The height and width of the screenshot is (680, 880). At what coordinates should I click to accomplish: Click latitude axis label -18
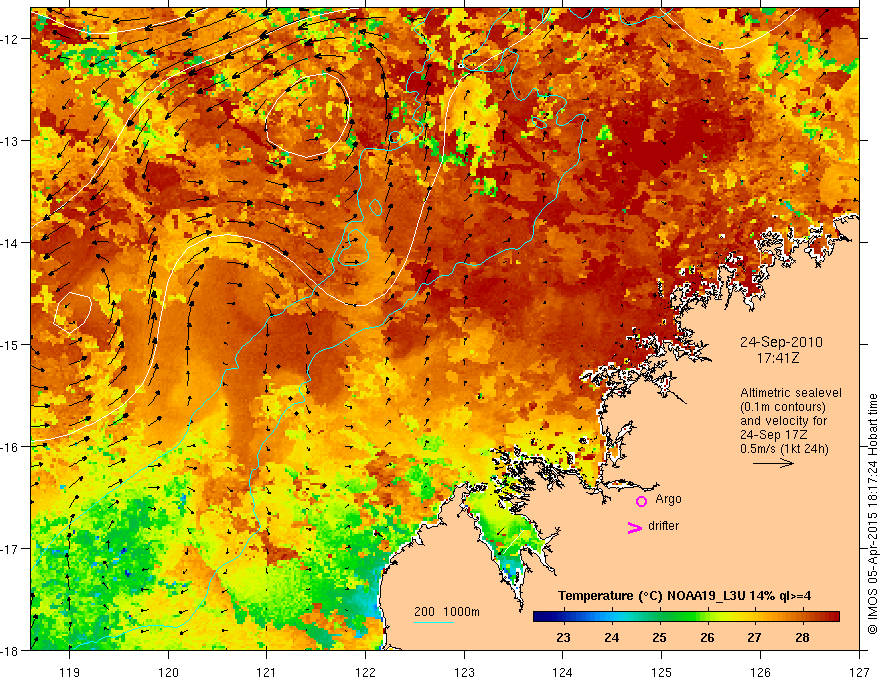9,650
